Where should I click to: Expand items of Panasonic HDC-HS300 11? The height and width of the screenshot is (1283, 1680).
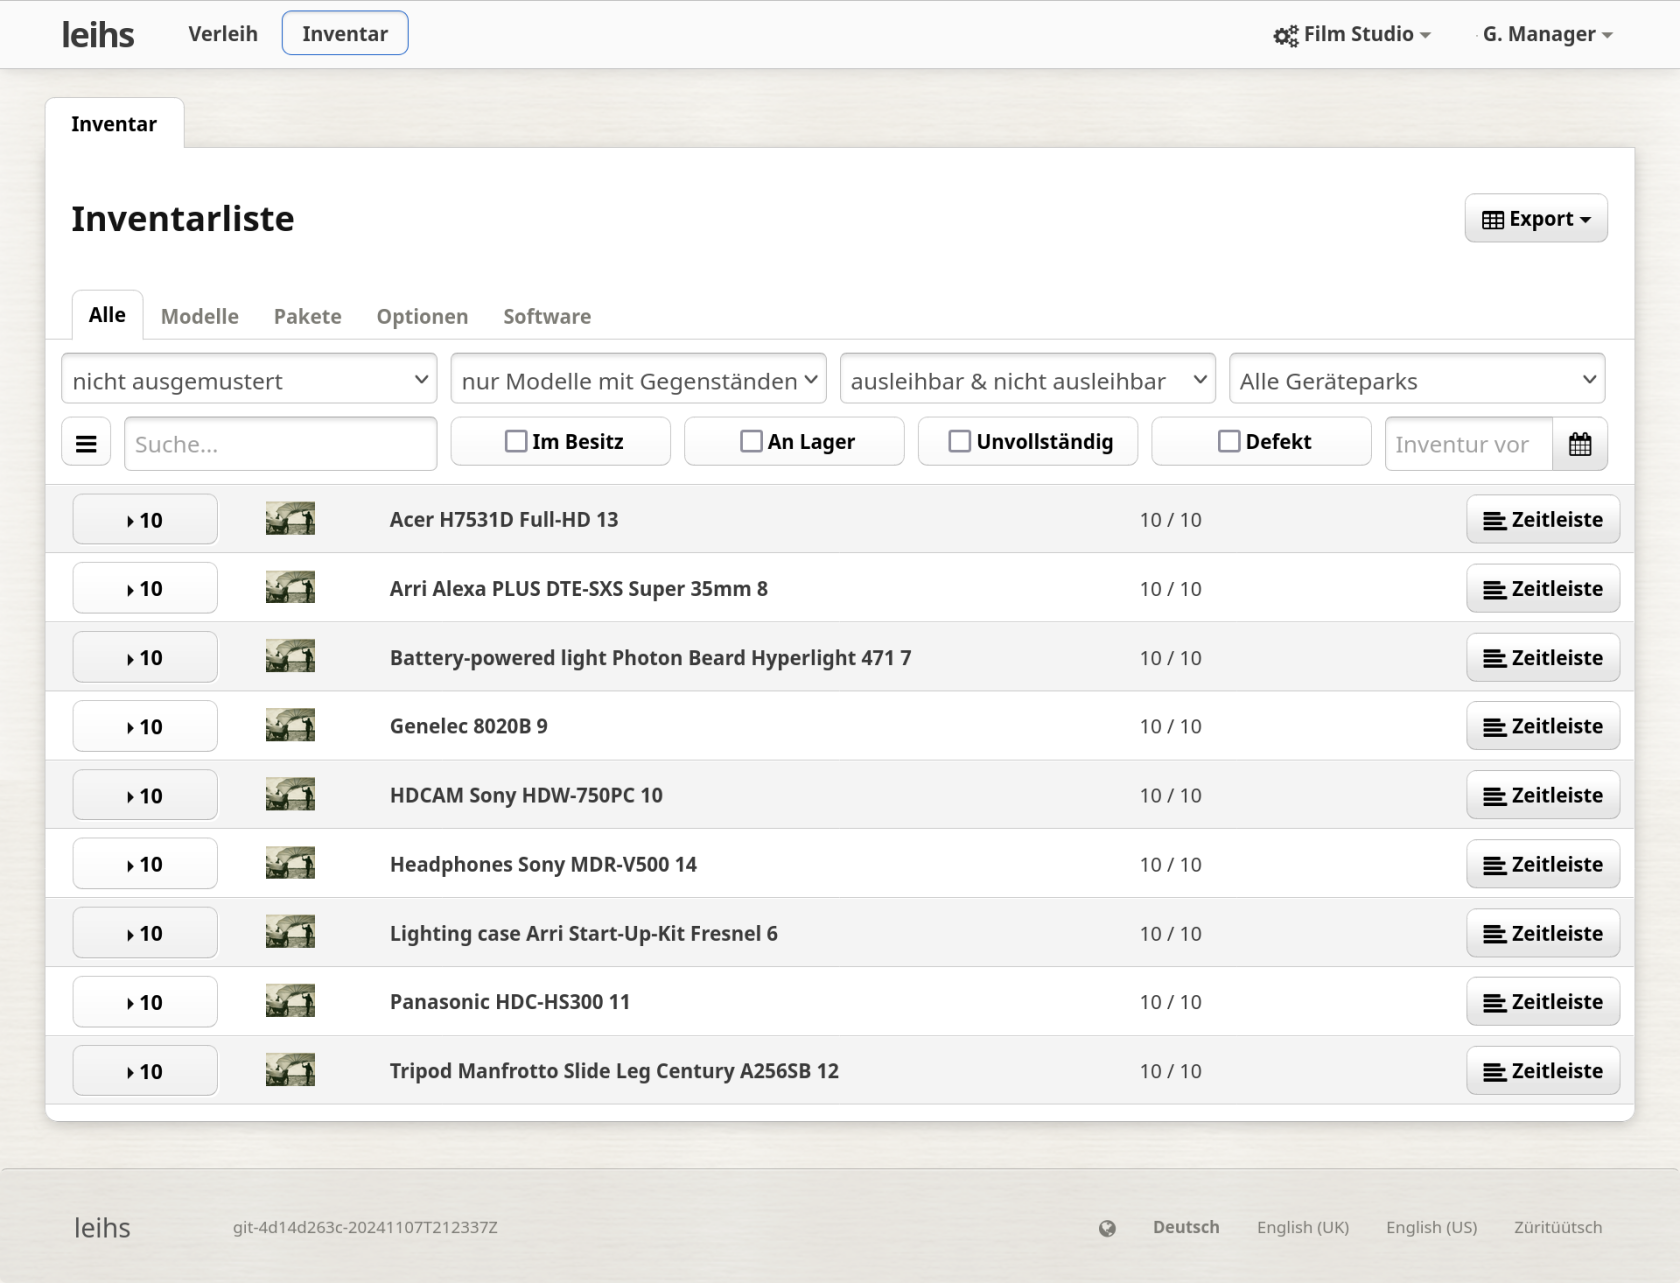[x=145, y=1002]
